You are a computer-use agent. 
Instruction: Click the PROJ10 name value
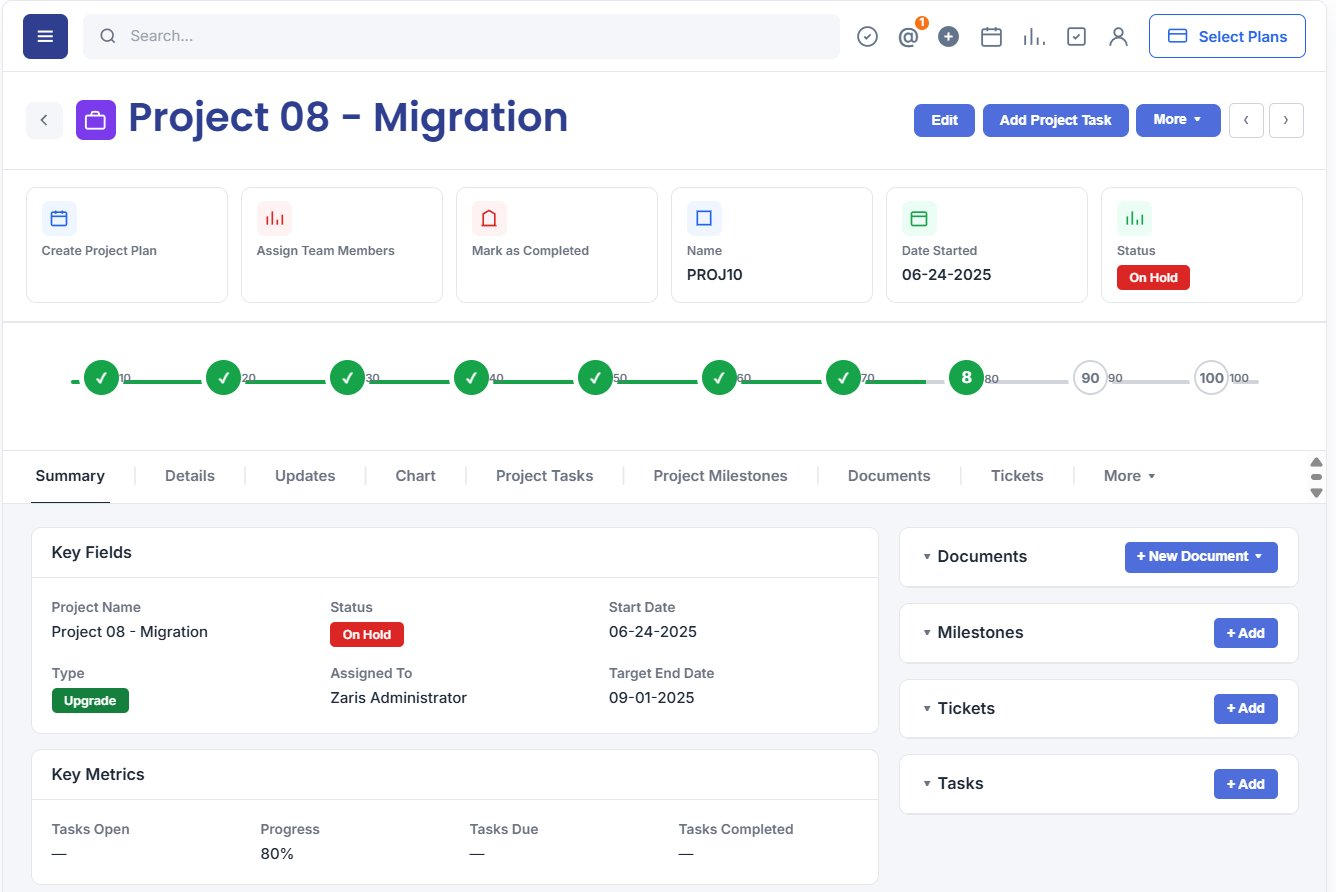coord(714,274)
